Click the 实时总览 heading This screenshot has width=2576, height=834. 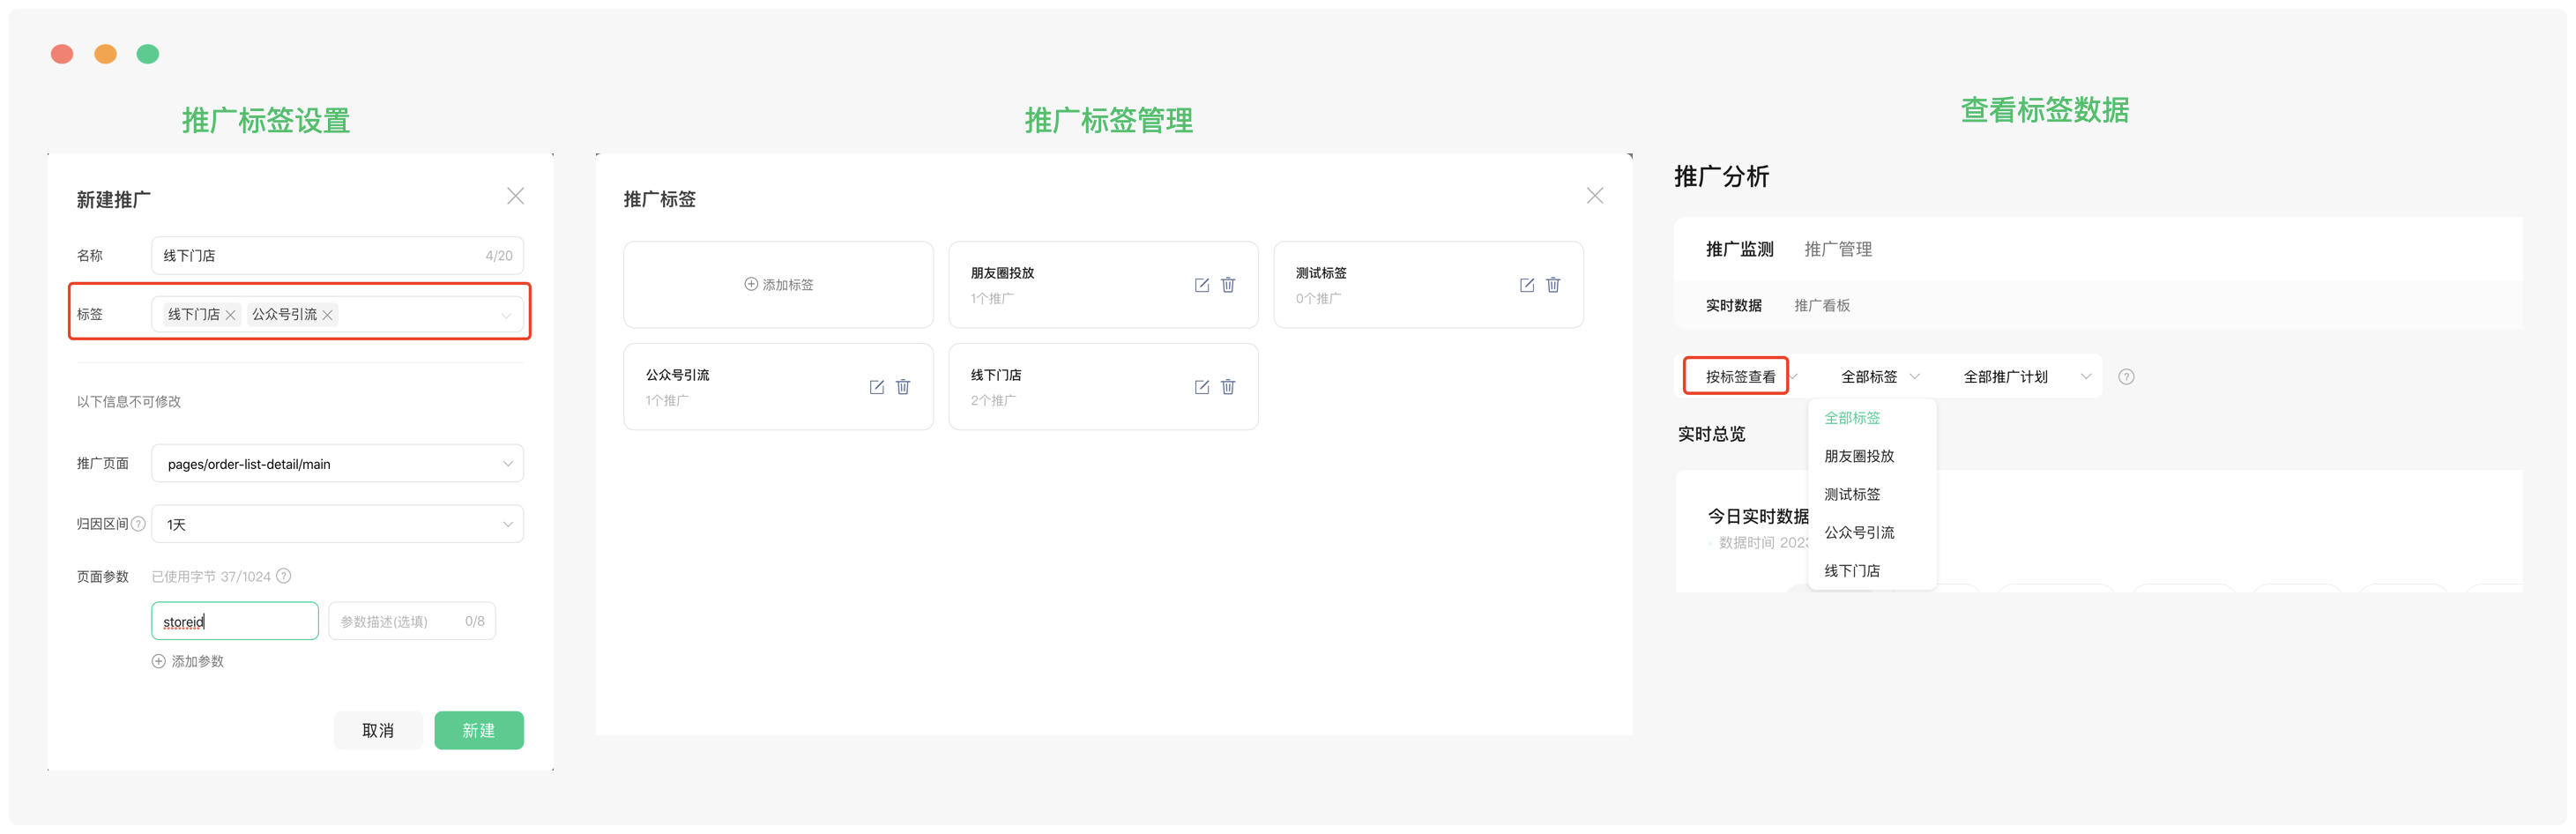[x=1711, y=434]
